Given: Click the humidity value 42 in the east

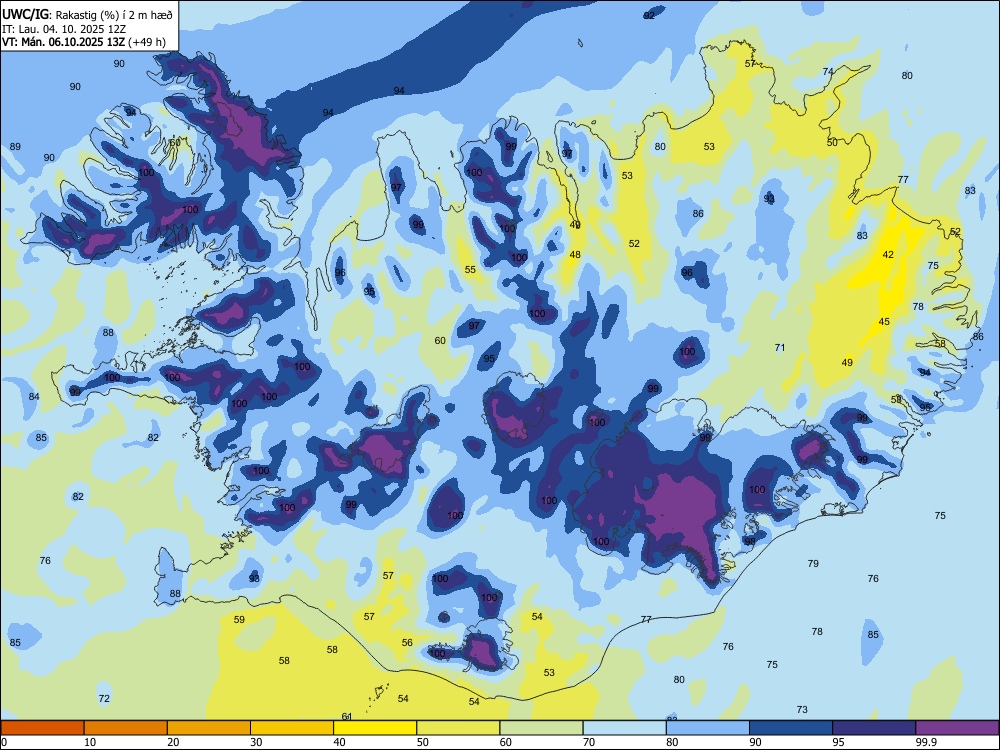Looking at the screenshot, I should tap(888, 254).
